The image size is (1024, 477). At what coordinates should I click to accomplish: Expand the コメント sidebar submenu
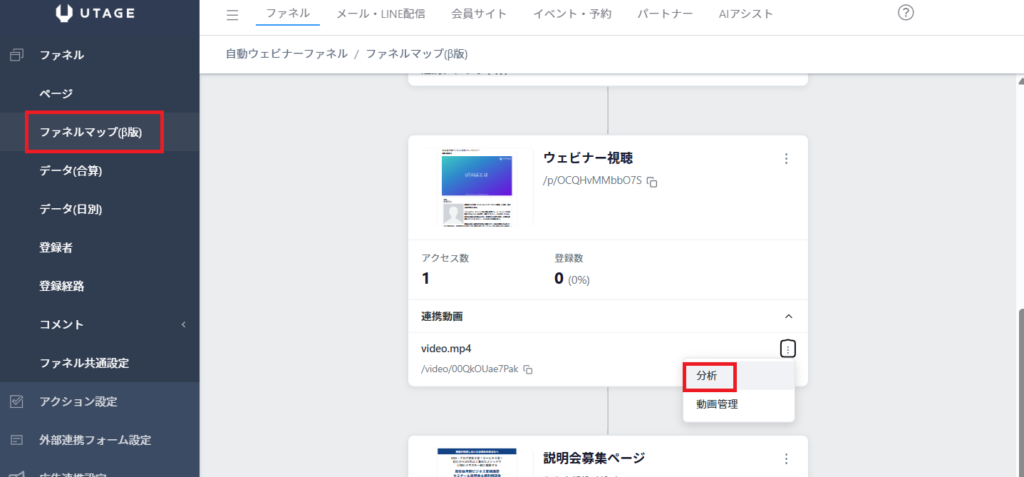tap(183, 325)
